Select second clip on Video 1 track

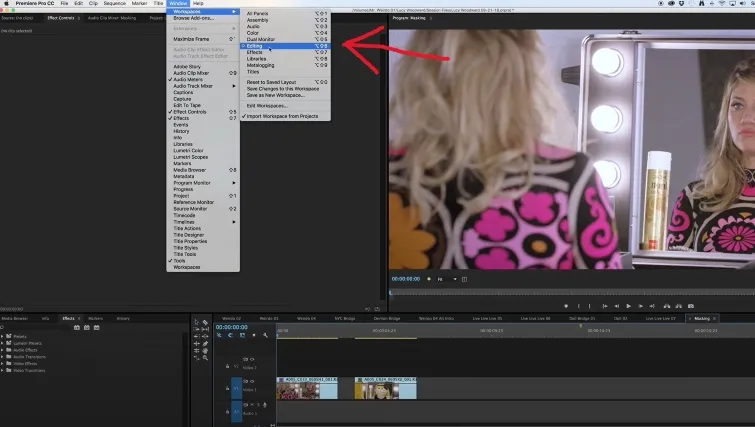click(386, 388)
